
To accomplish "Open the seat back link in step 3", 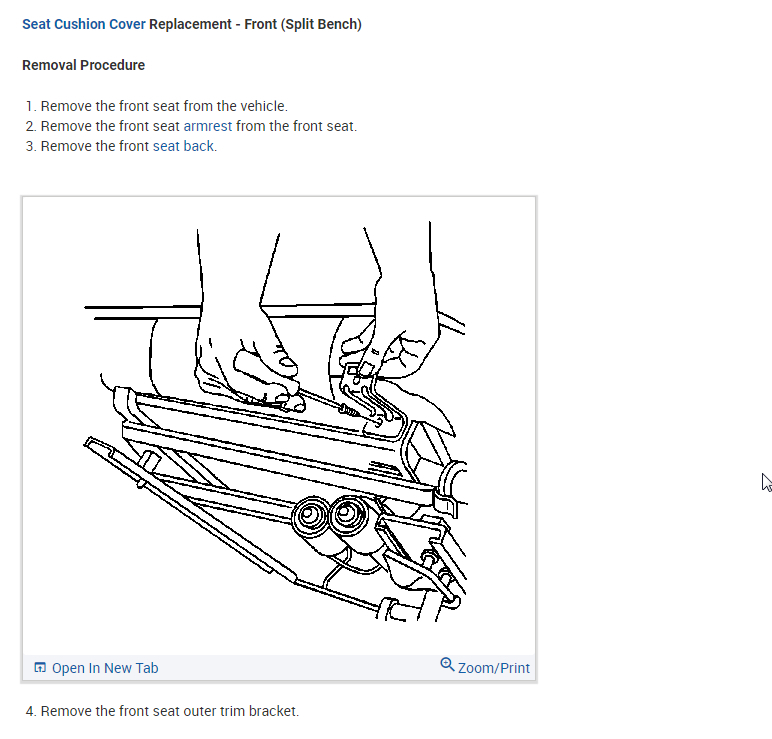I will 183,146.
